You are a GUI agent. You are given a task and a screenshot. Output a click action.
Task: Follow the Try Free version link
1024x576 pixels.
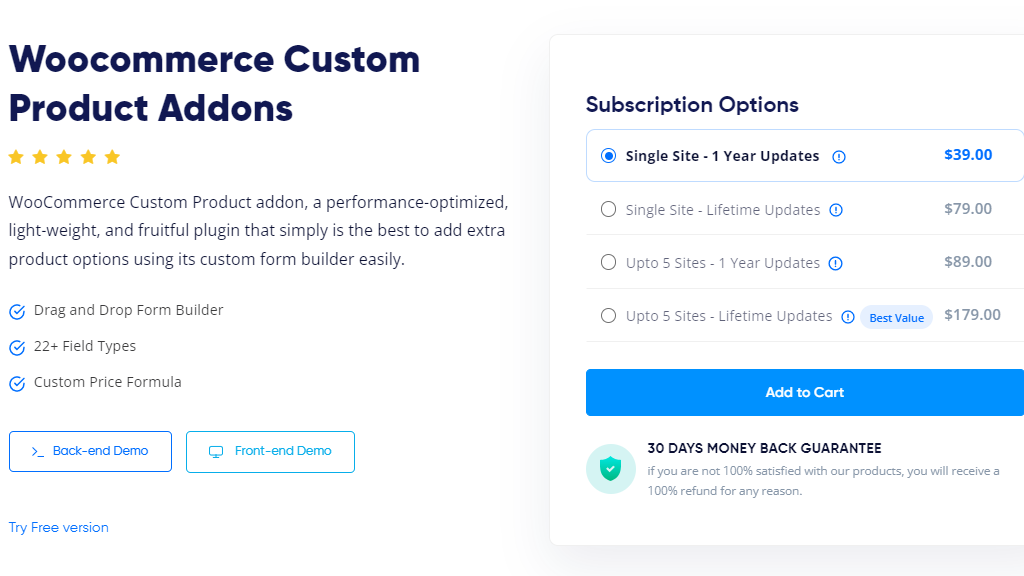(x=59, y=528)
